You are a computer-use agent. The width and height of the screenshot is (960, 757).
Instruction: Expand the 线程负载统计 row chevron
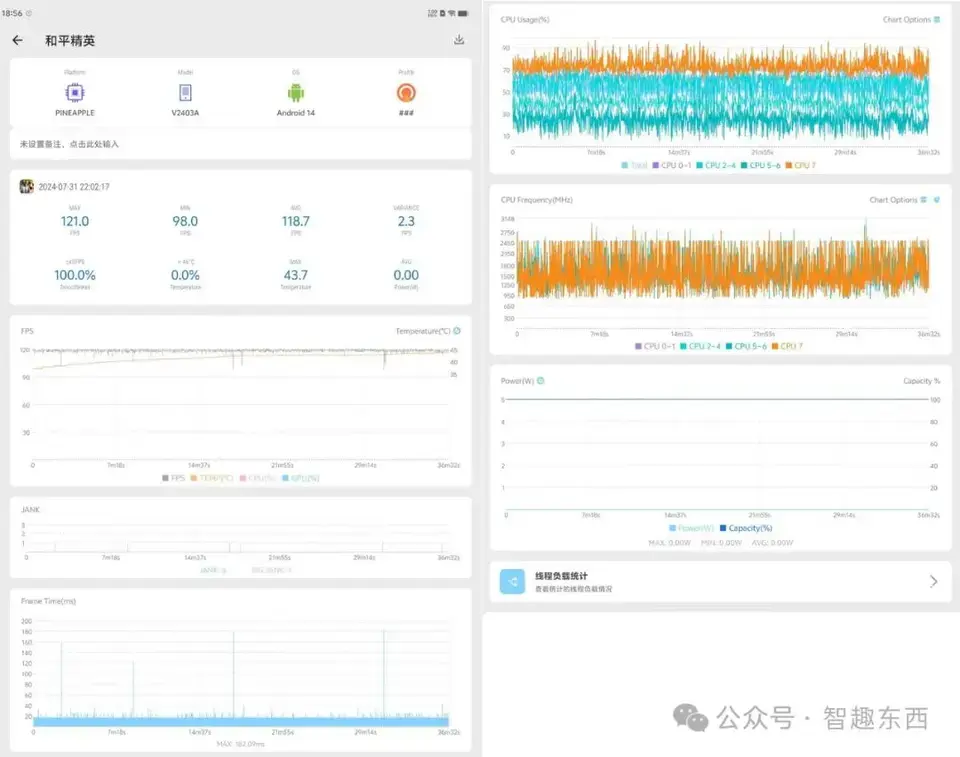click(x=933, y=581)
